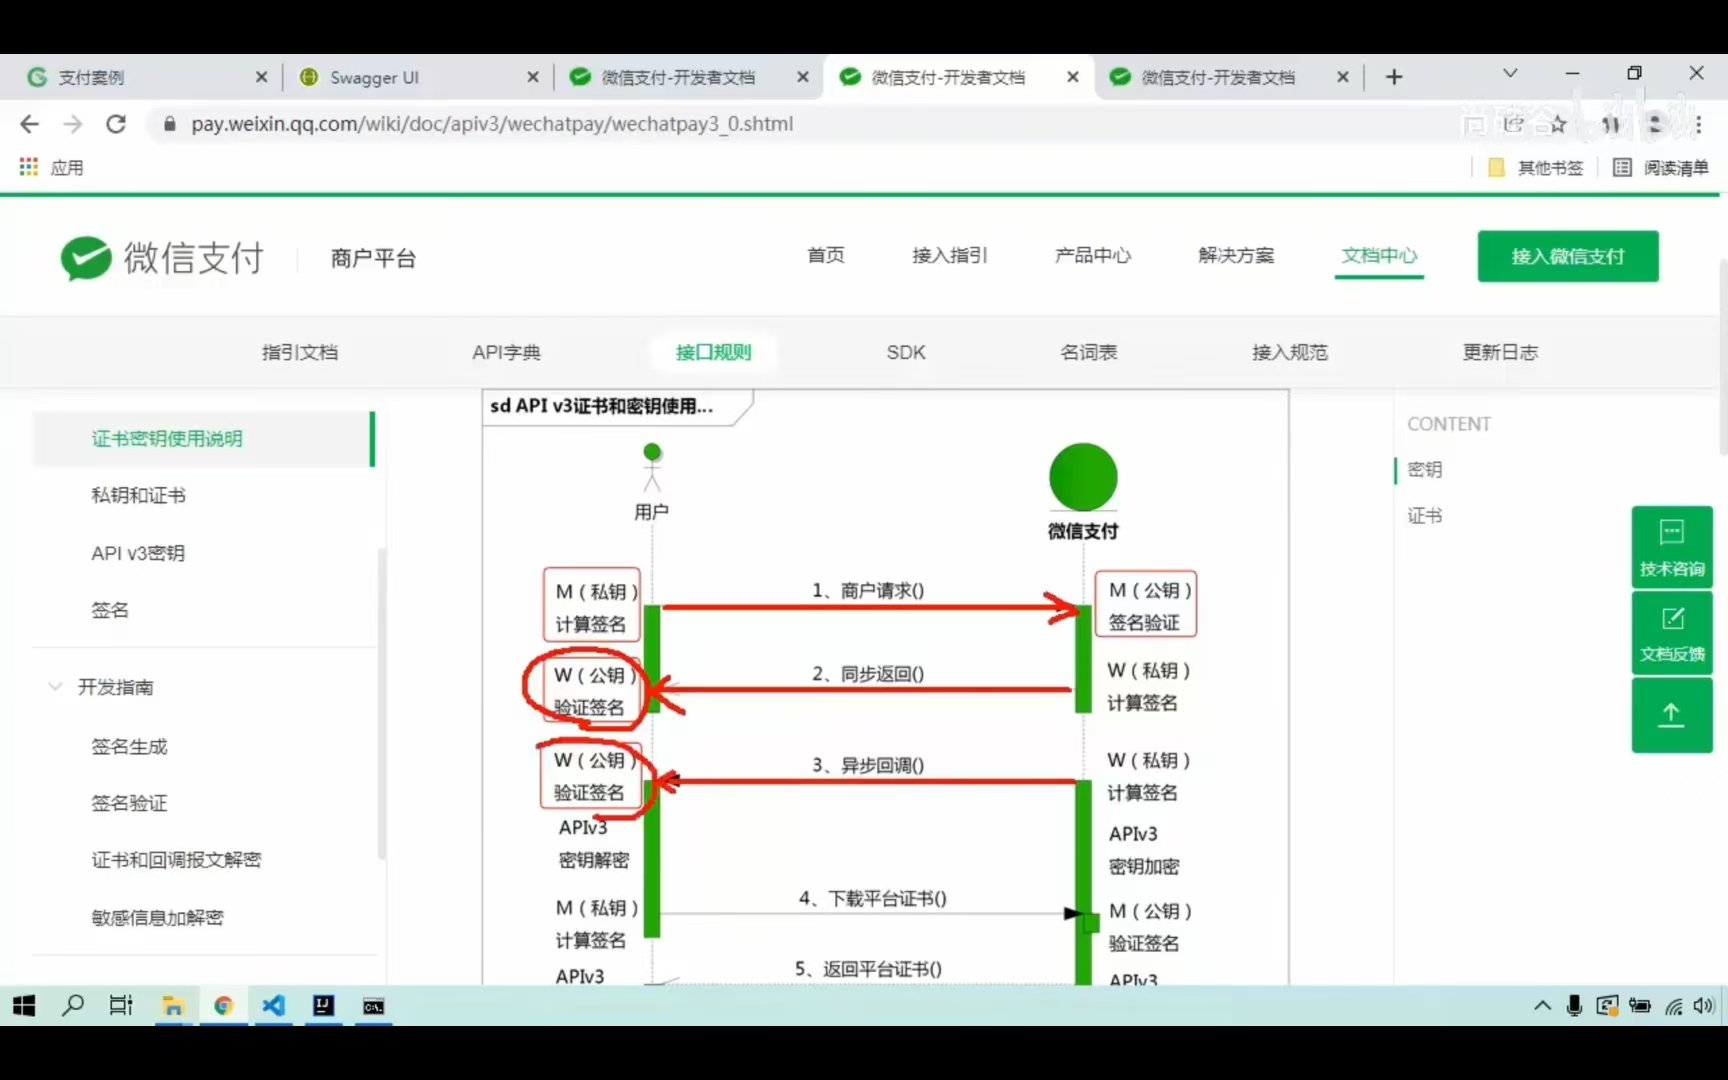Open the Windows Start menu
The image size is (1728, 1080).
(24, 1006)
